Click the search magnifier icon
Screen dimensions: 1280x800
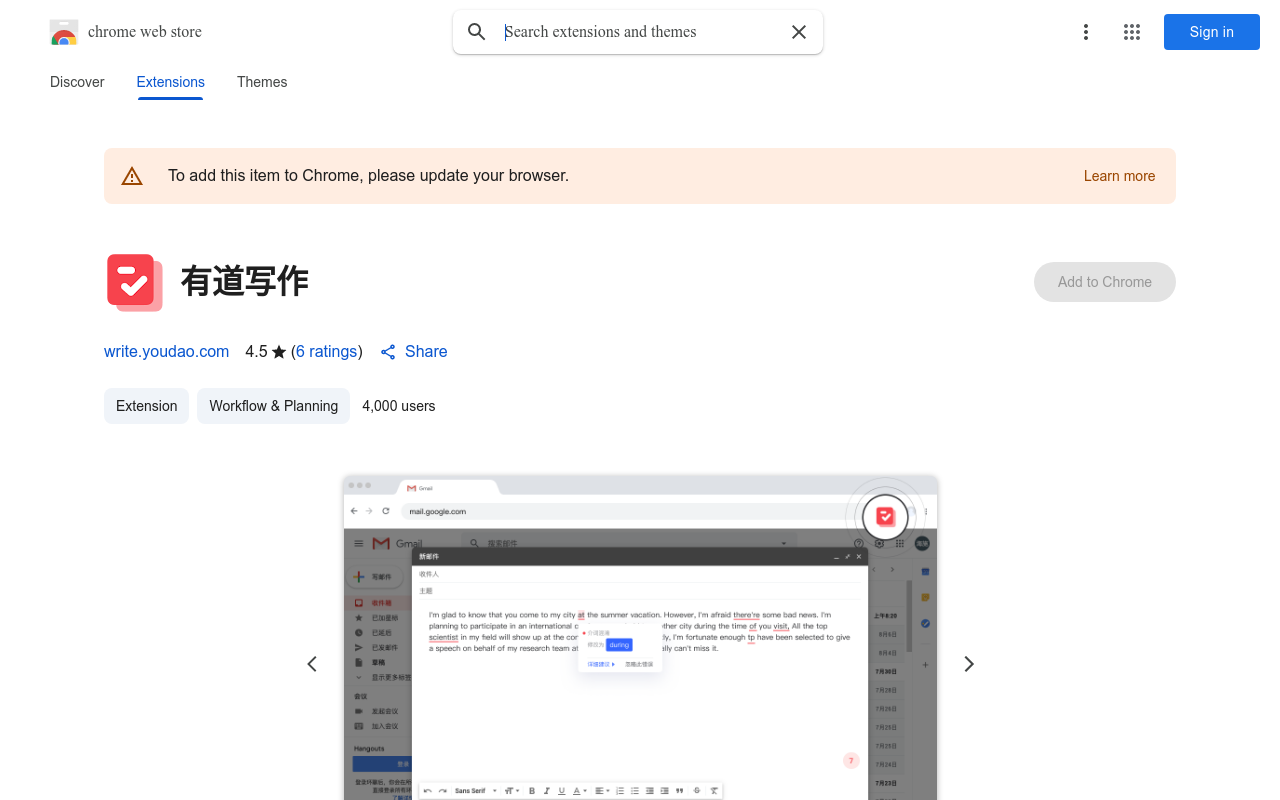477,32
